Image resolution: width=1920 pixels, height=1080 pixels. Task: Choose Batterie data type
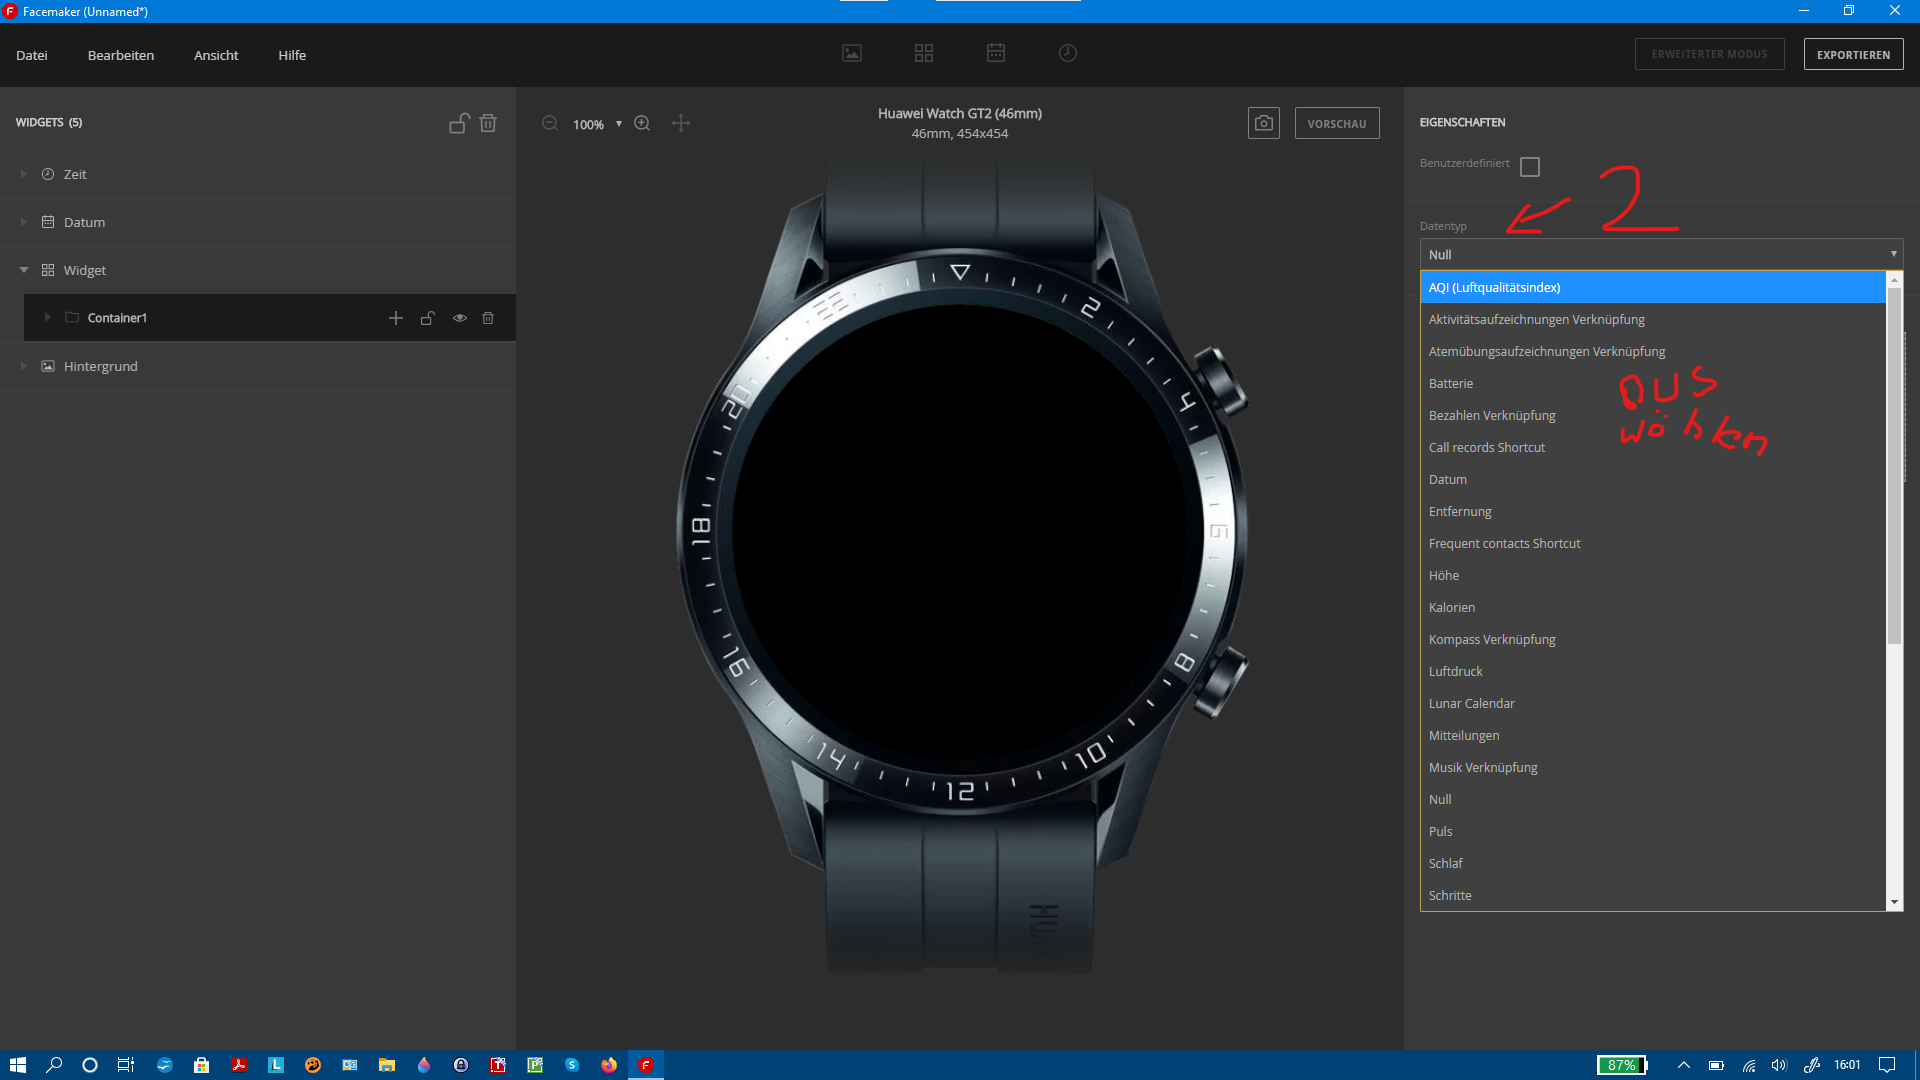click(x=1653, y=383)
